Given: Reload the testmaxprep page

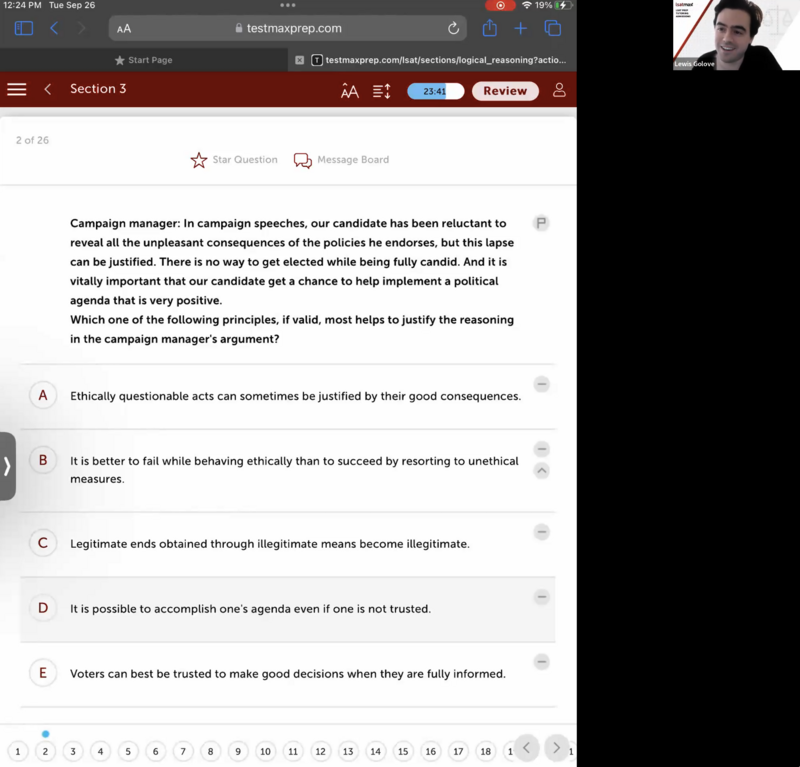Looking at the screenshot, I should 453,29.
